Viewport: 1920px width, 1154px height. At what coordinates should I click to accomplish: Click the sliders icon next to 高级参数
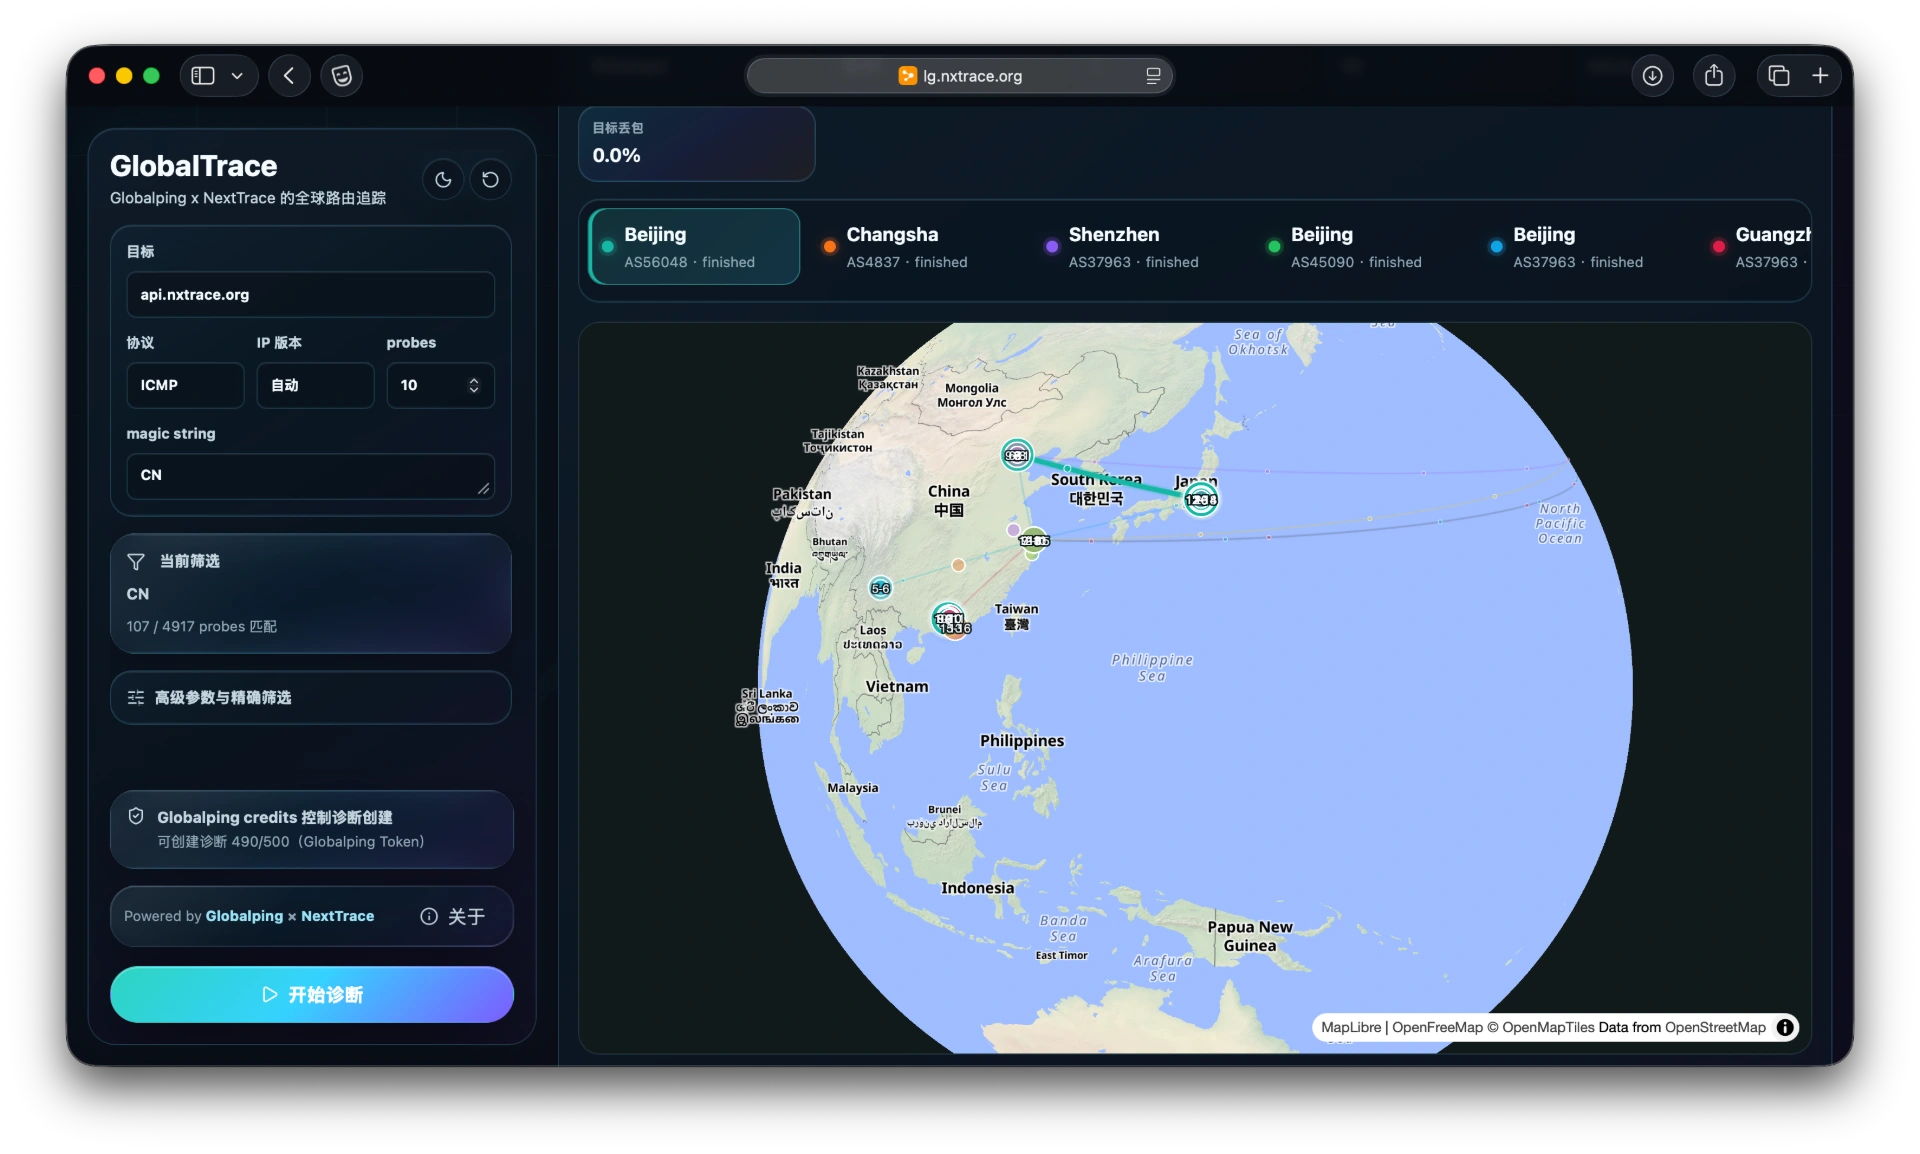[136, 698]
